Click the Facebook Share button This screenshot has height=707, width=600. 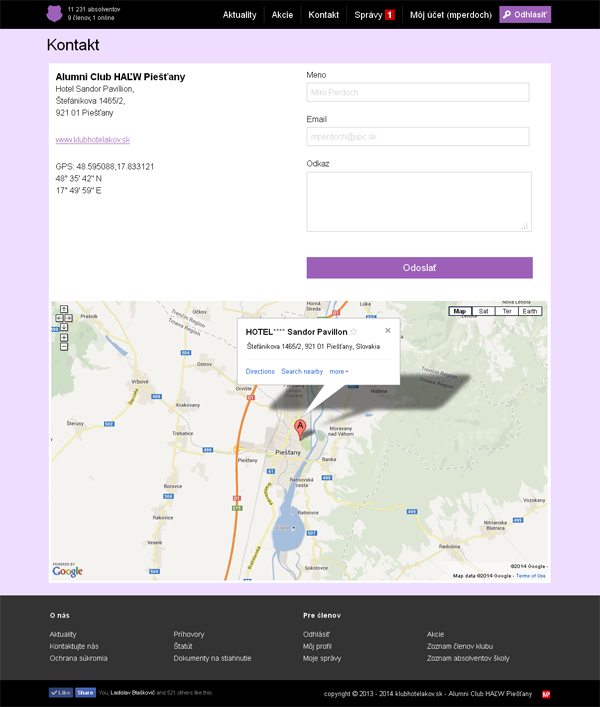85,693
